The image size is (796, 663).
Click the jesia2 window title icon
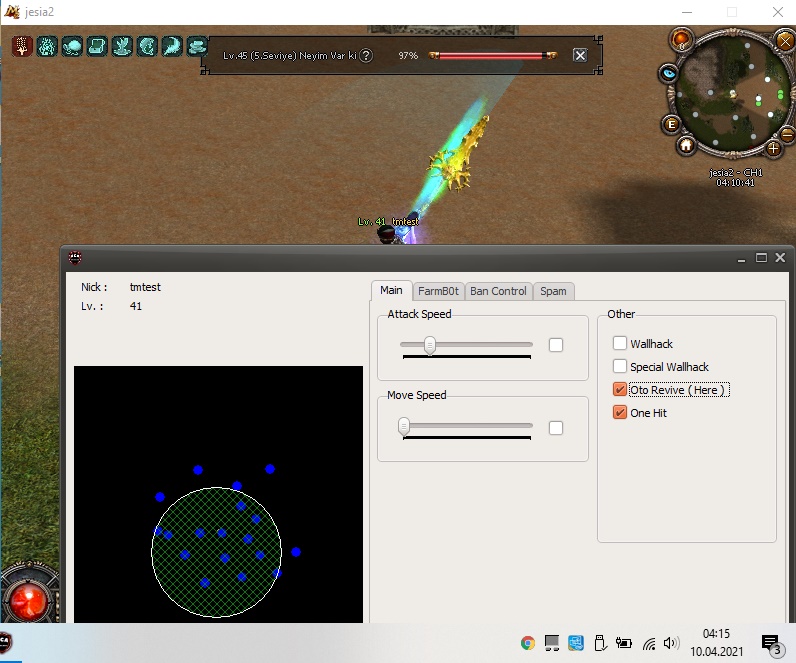click(x=12, y=12)
